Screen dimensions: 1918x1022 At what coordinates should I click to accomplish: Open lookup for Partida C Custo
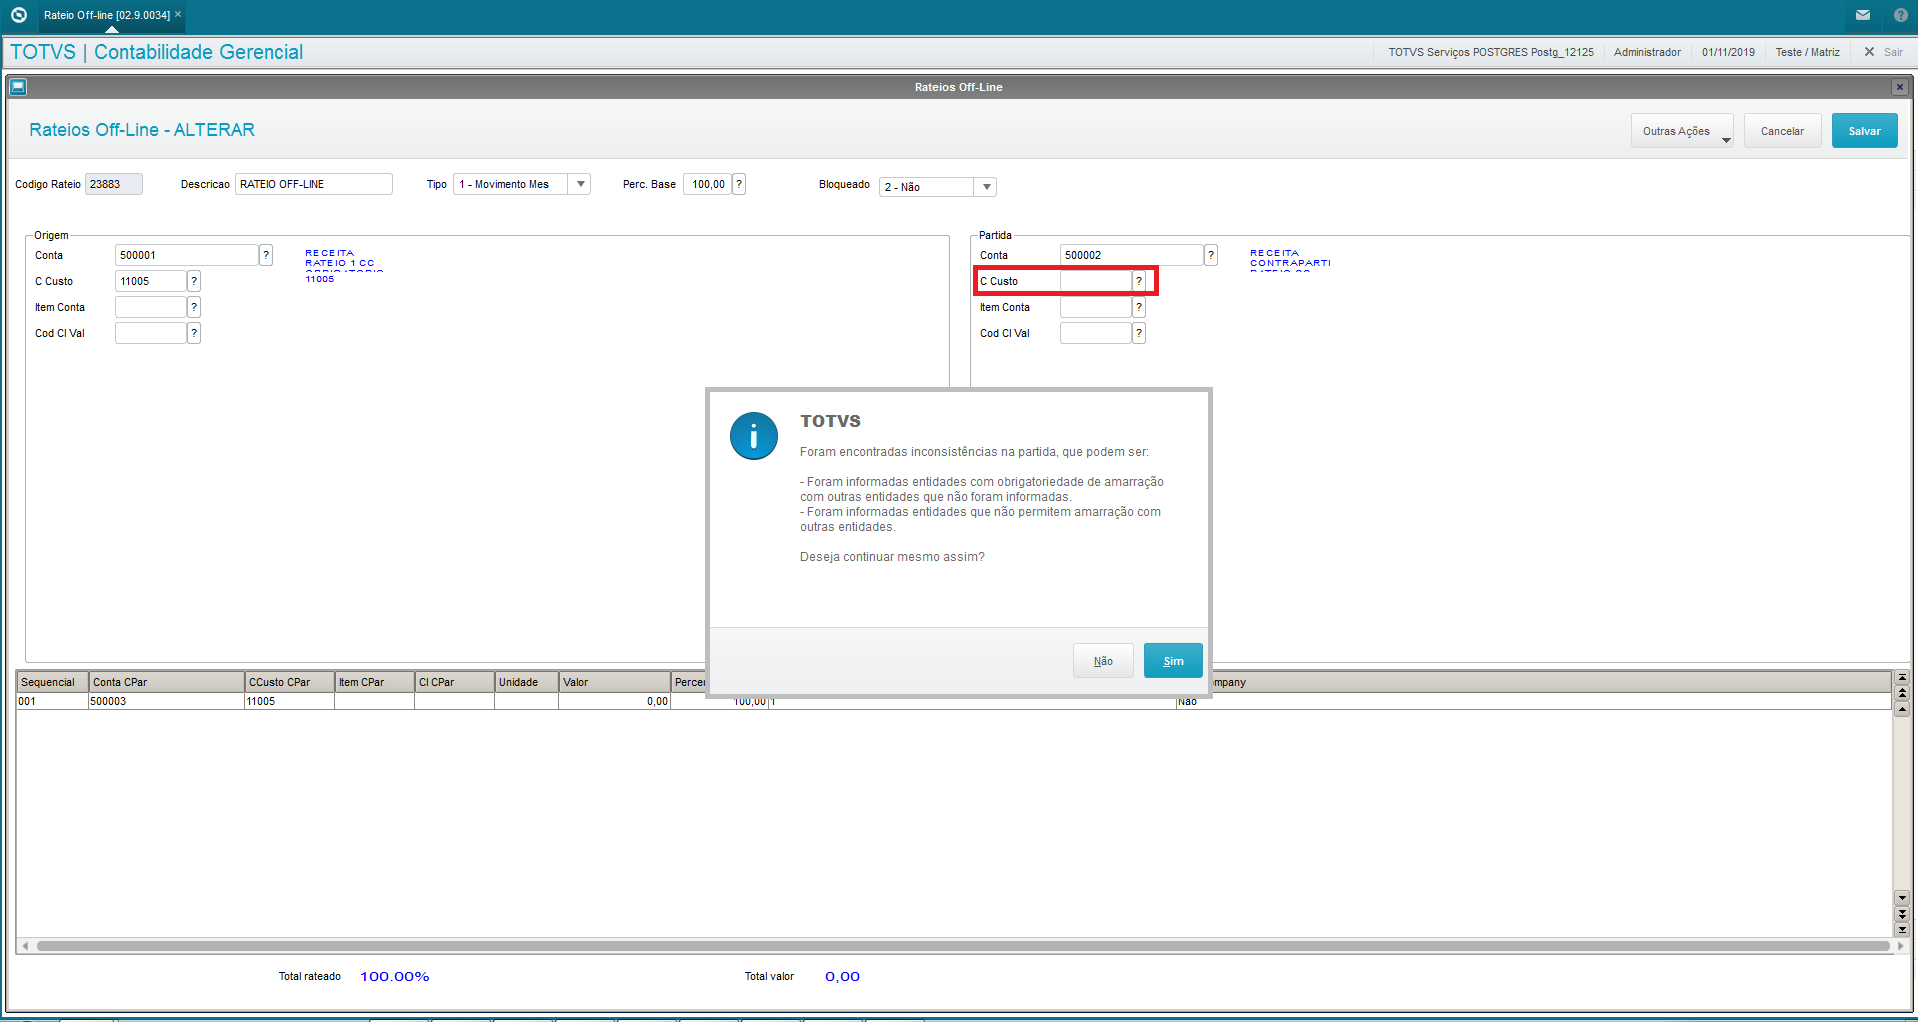click(1139, 281)
